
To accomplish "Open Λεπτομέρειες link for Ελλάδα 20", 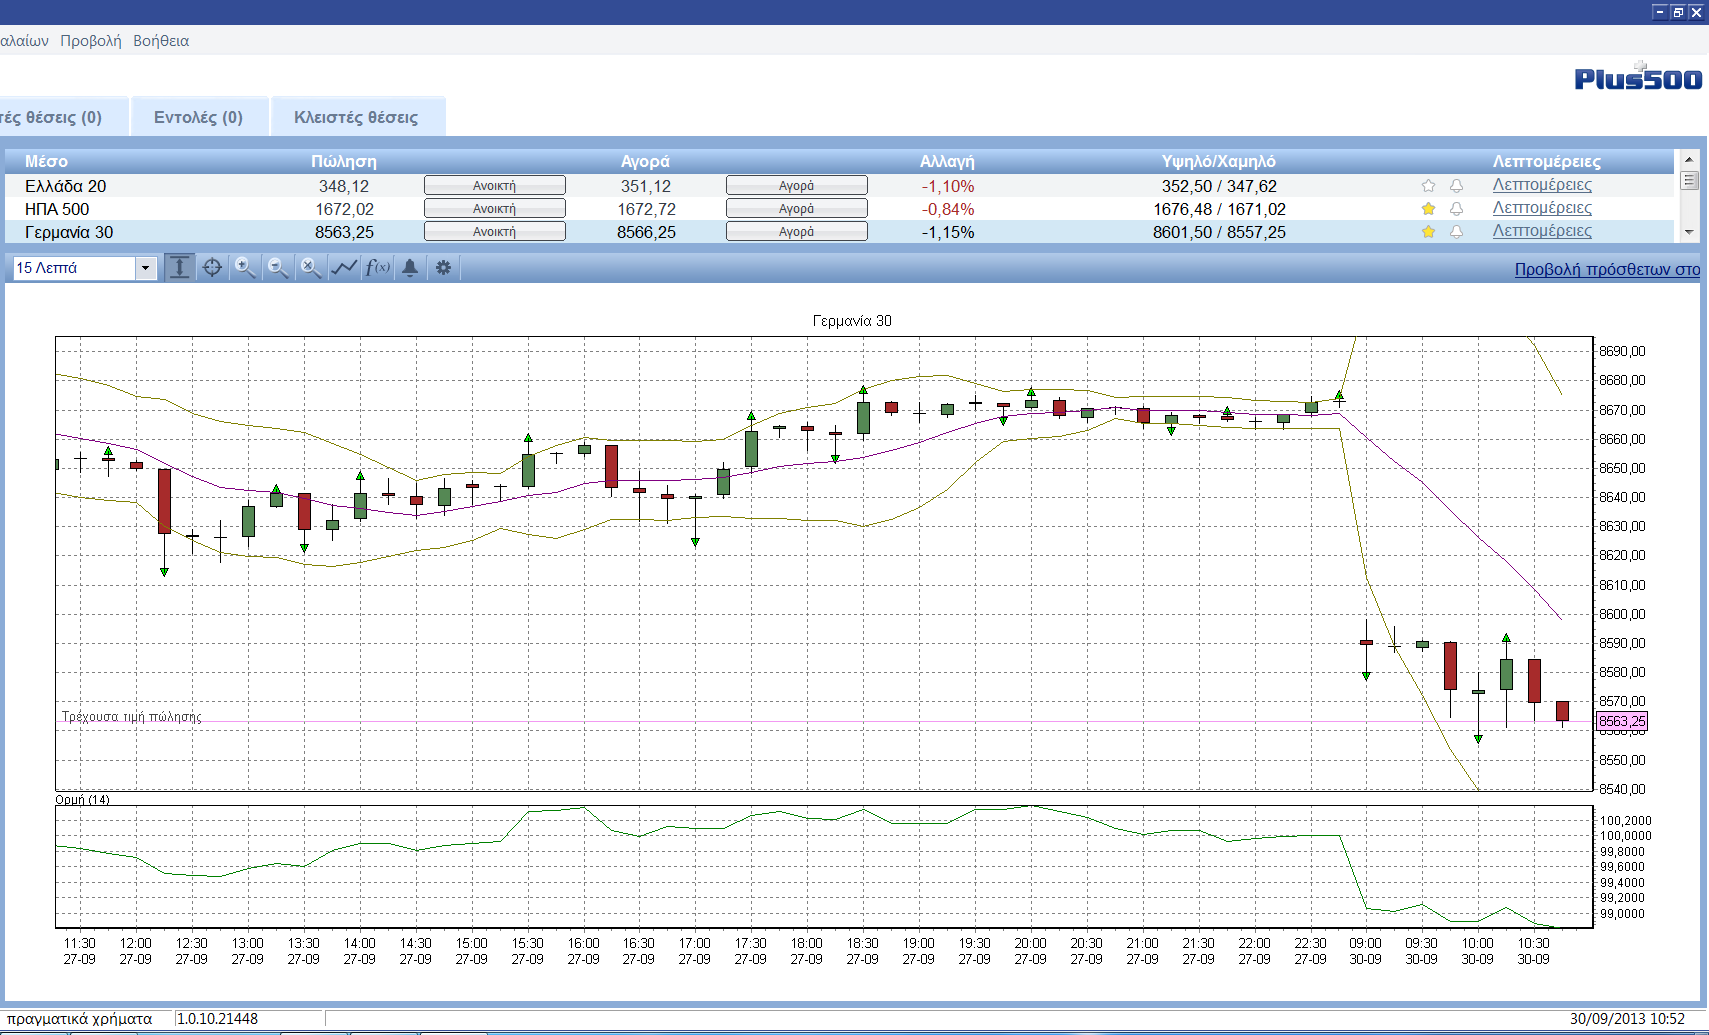I will click(x=1542, y=185).
